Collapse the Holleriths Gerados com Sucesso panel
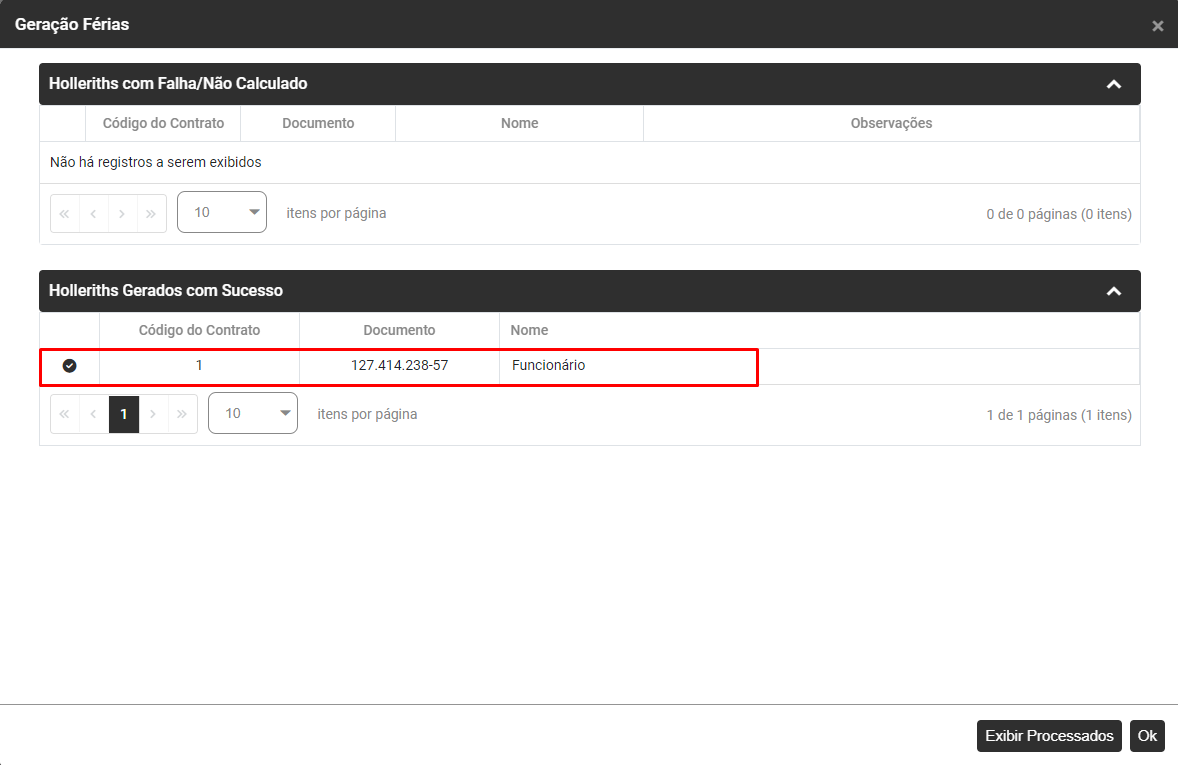This screenshot has height=765, width=1178. pyautogui.click(x=1114, y=291)
